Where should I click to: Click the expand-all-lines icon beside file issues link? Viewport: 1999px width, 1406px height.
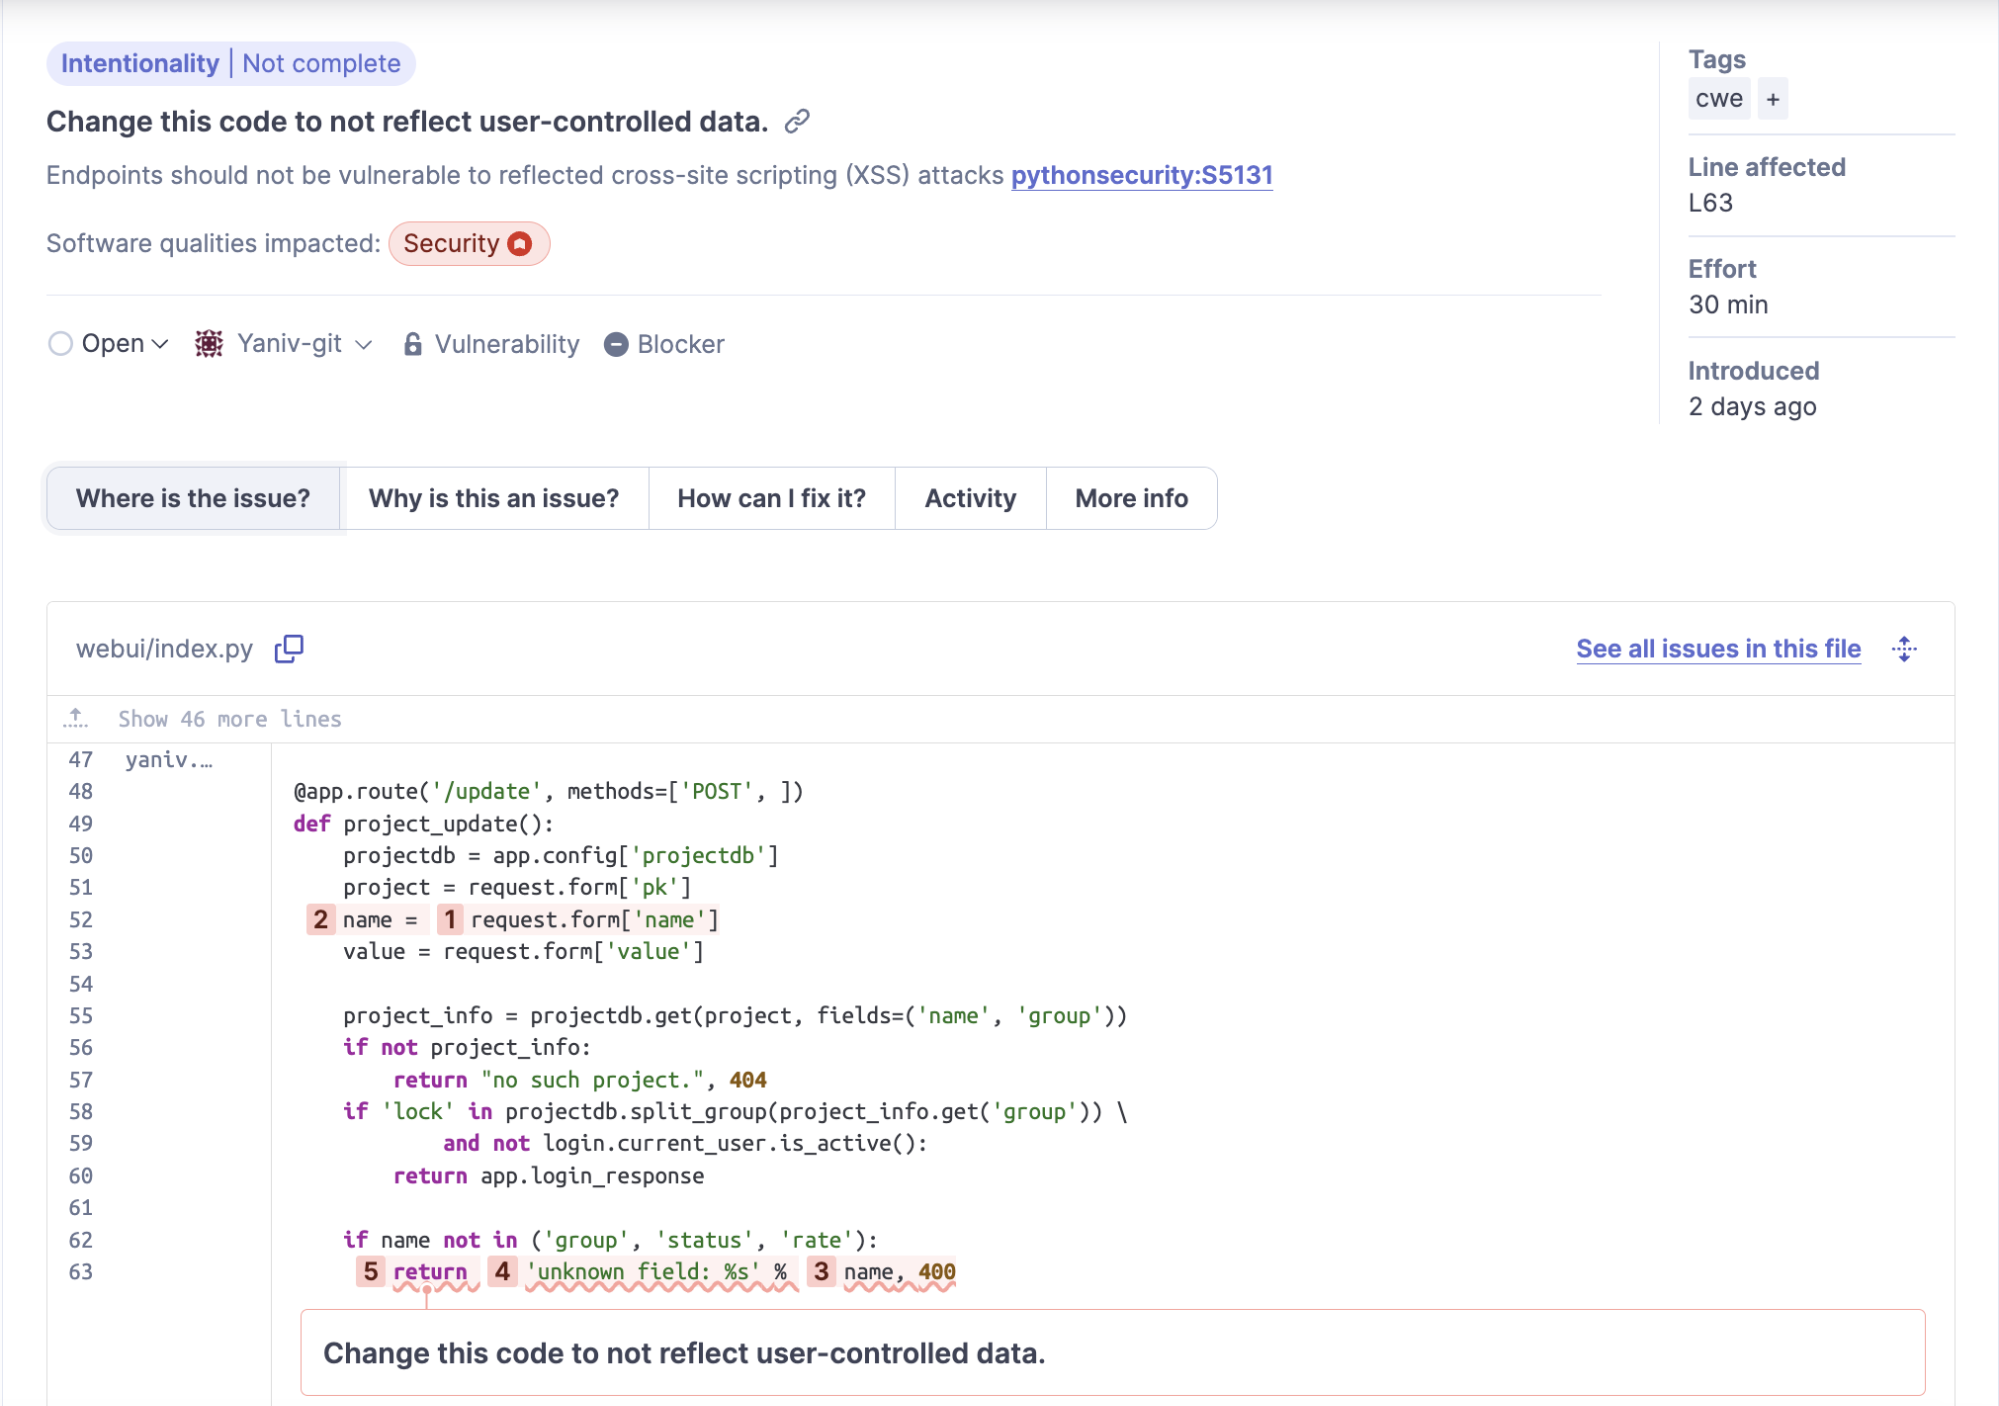click(1904, 649)
